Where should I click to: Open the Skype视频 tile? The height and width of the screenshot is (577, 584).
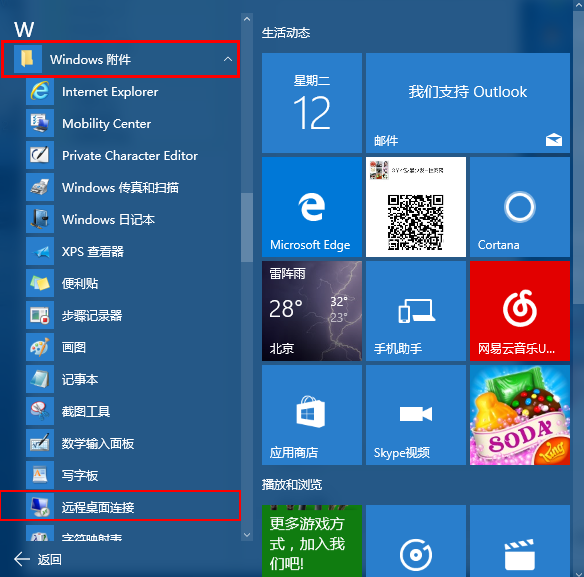[x=416, y=415]
